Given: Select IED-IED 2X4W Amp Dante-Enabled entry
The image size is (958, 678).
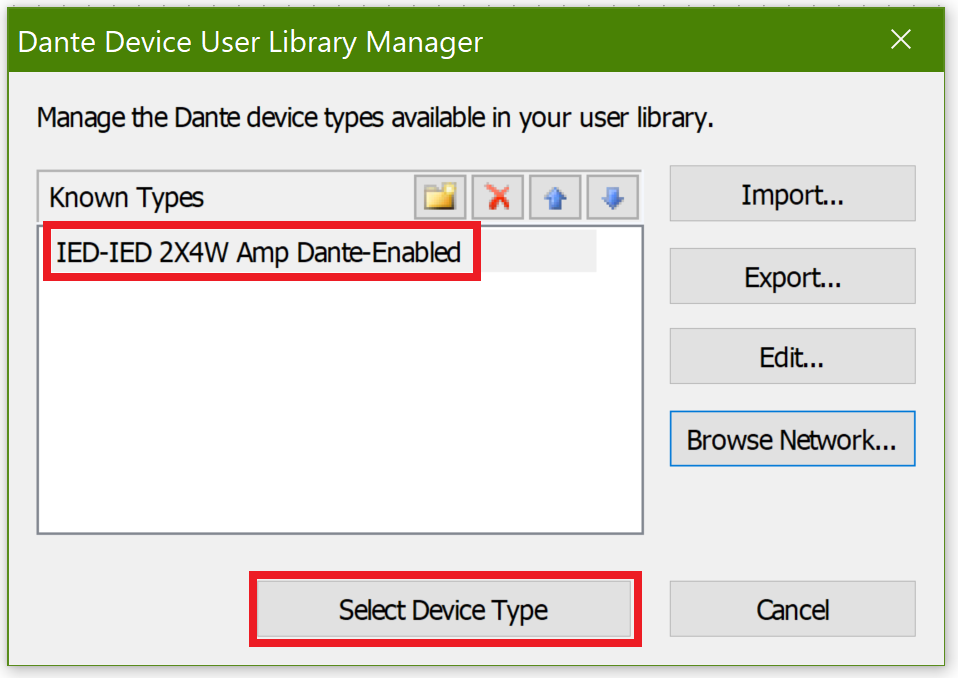Looking at the screenshot, I should click(x=258, y=252).
